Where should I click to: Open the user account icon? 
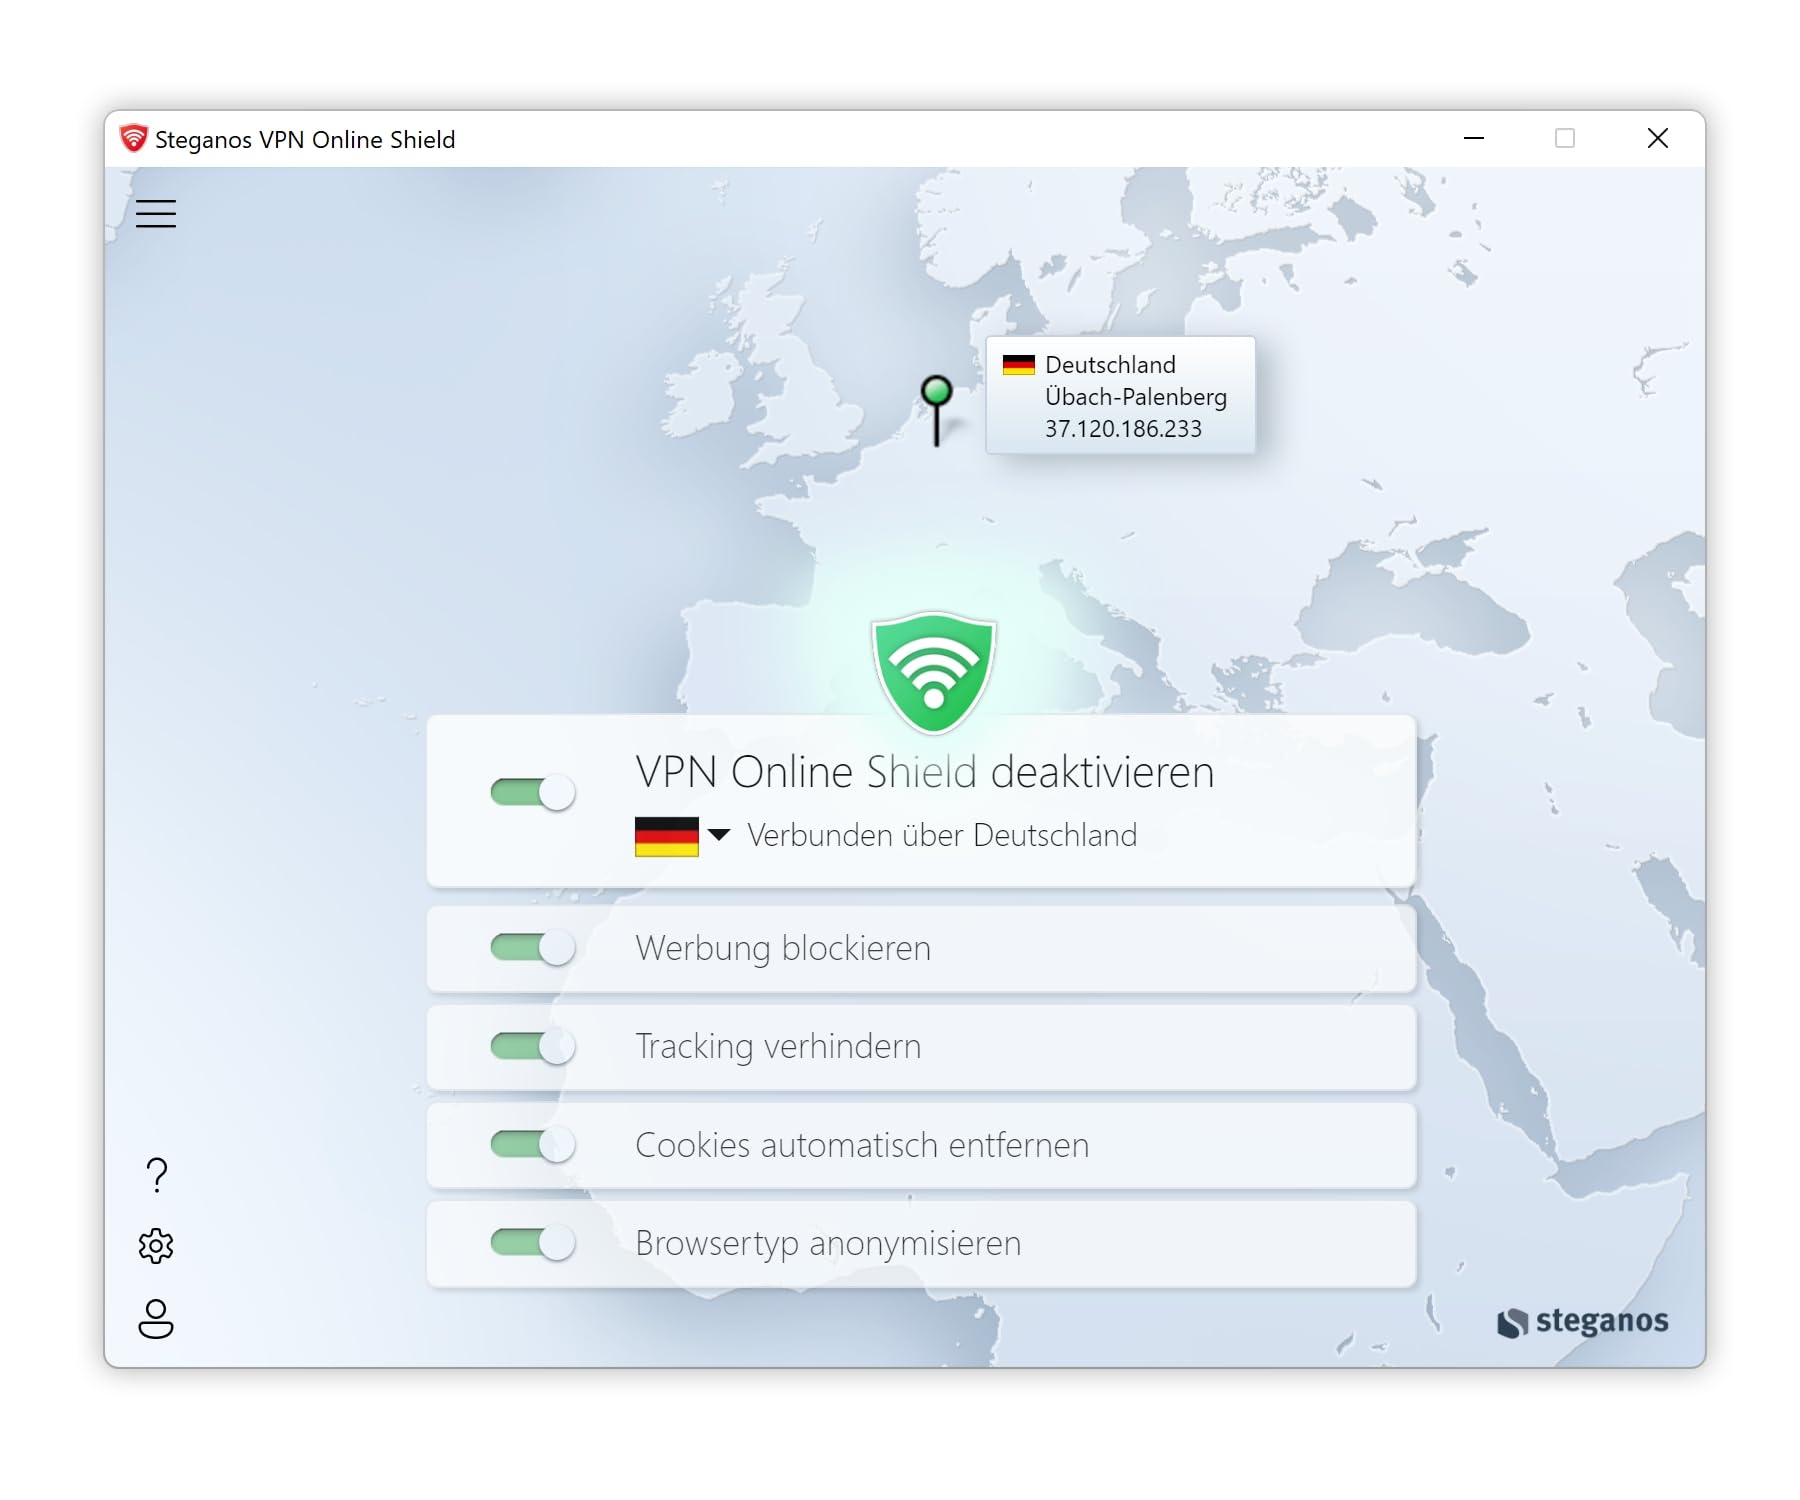[156, 1319]
